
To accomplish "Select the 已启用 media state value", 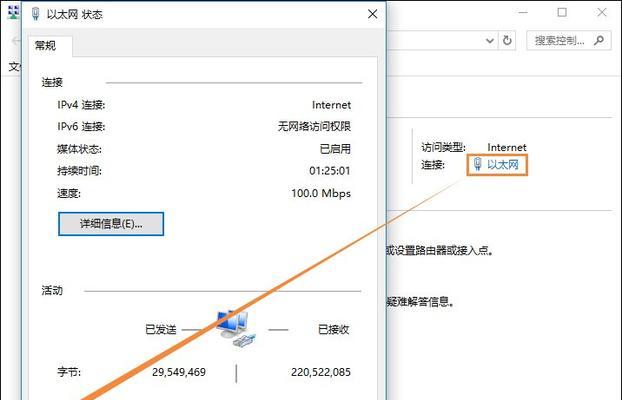I will pos(335,149).
